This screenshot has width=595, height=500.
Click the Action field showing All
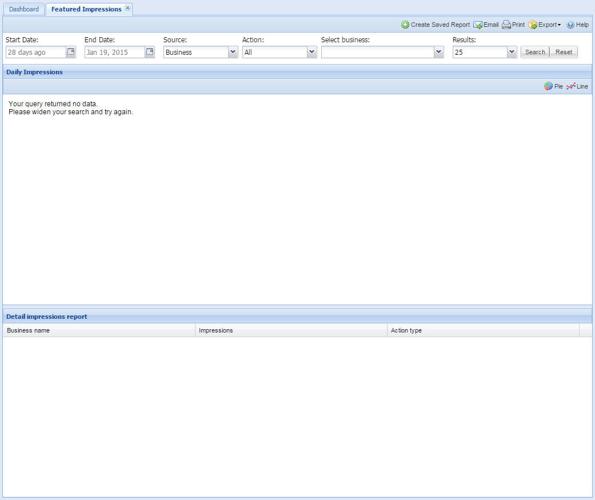275,52
